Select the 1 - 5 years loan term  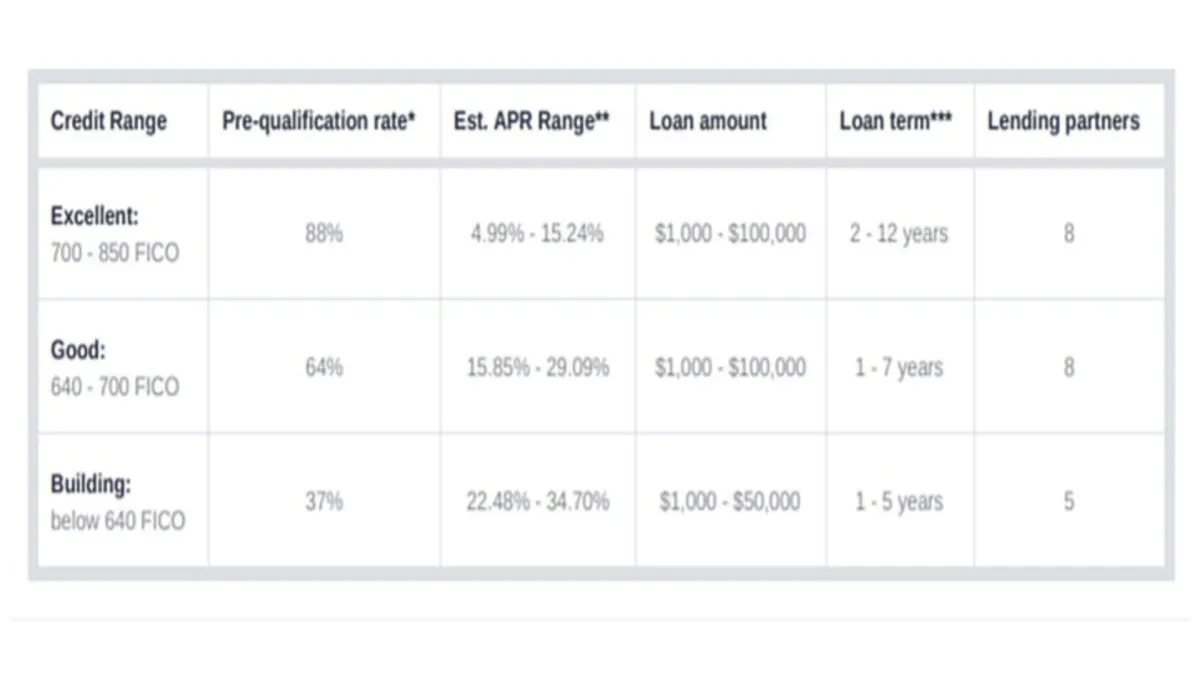coord(899,502)
